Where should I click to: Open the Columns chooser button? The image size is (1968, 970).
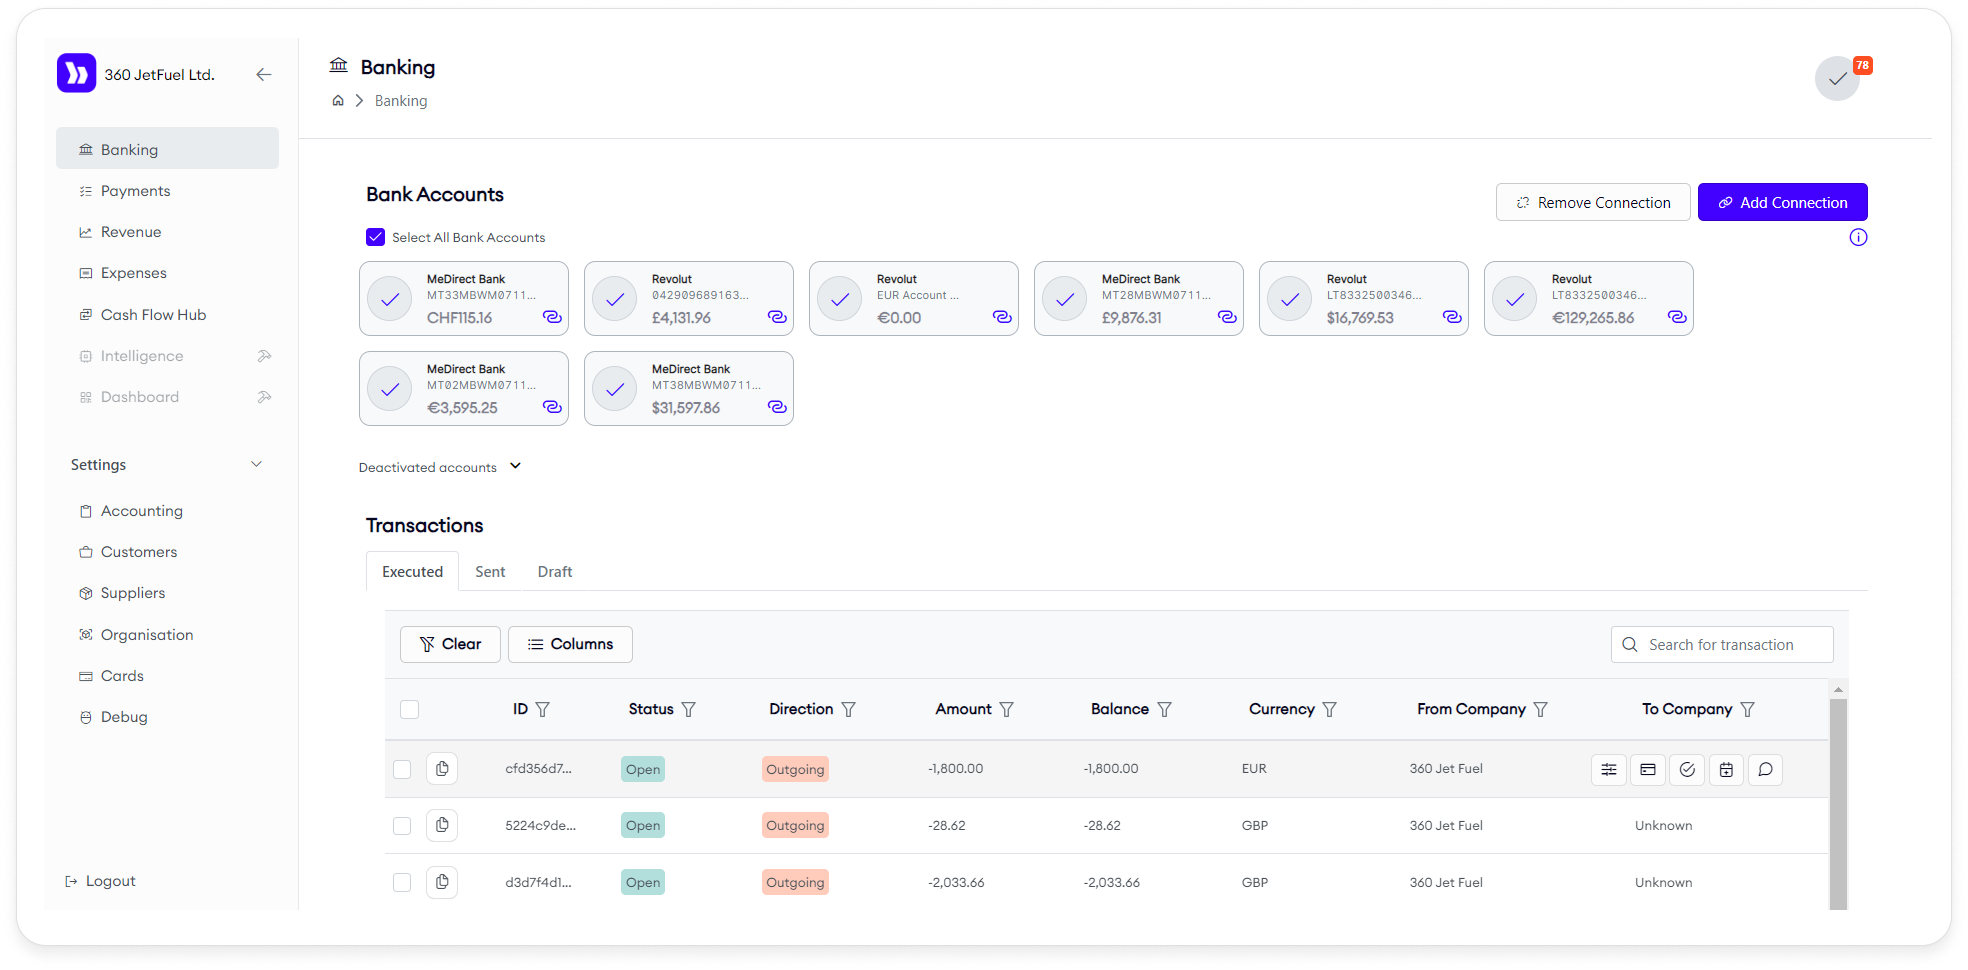point(570,644)
